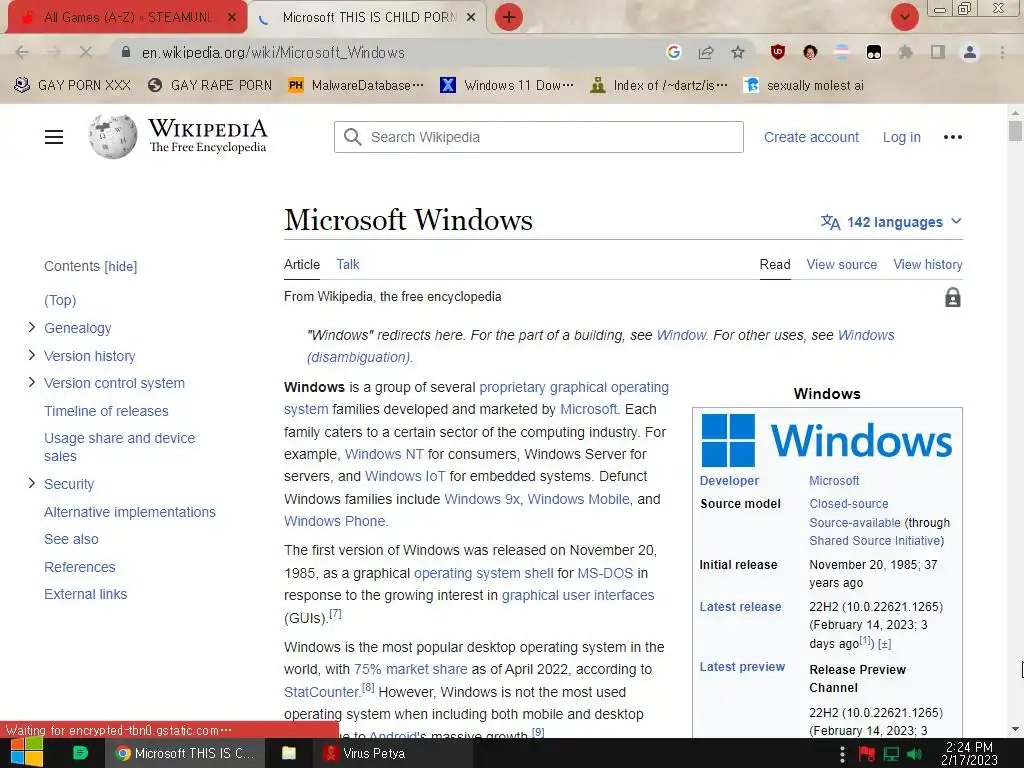Follow the Windows NT article link
Screen dimensions: 1024x768
384,454
